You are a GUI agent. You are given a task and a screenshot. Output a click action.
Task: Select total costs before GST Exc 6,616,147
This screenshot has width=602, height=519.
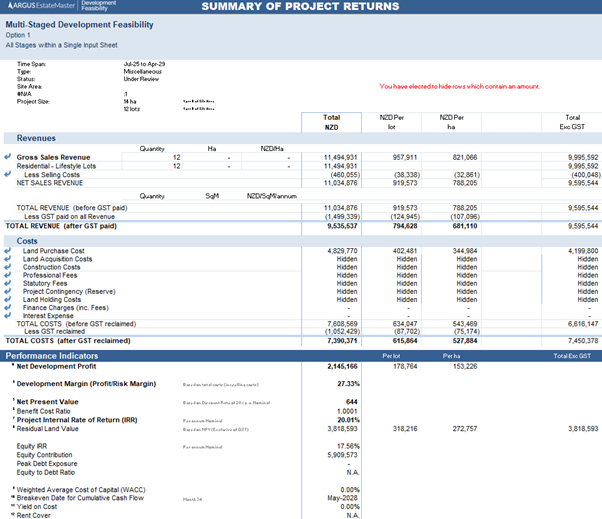(583, 324)
